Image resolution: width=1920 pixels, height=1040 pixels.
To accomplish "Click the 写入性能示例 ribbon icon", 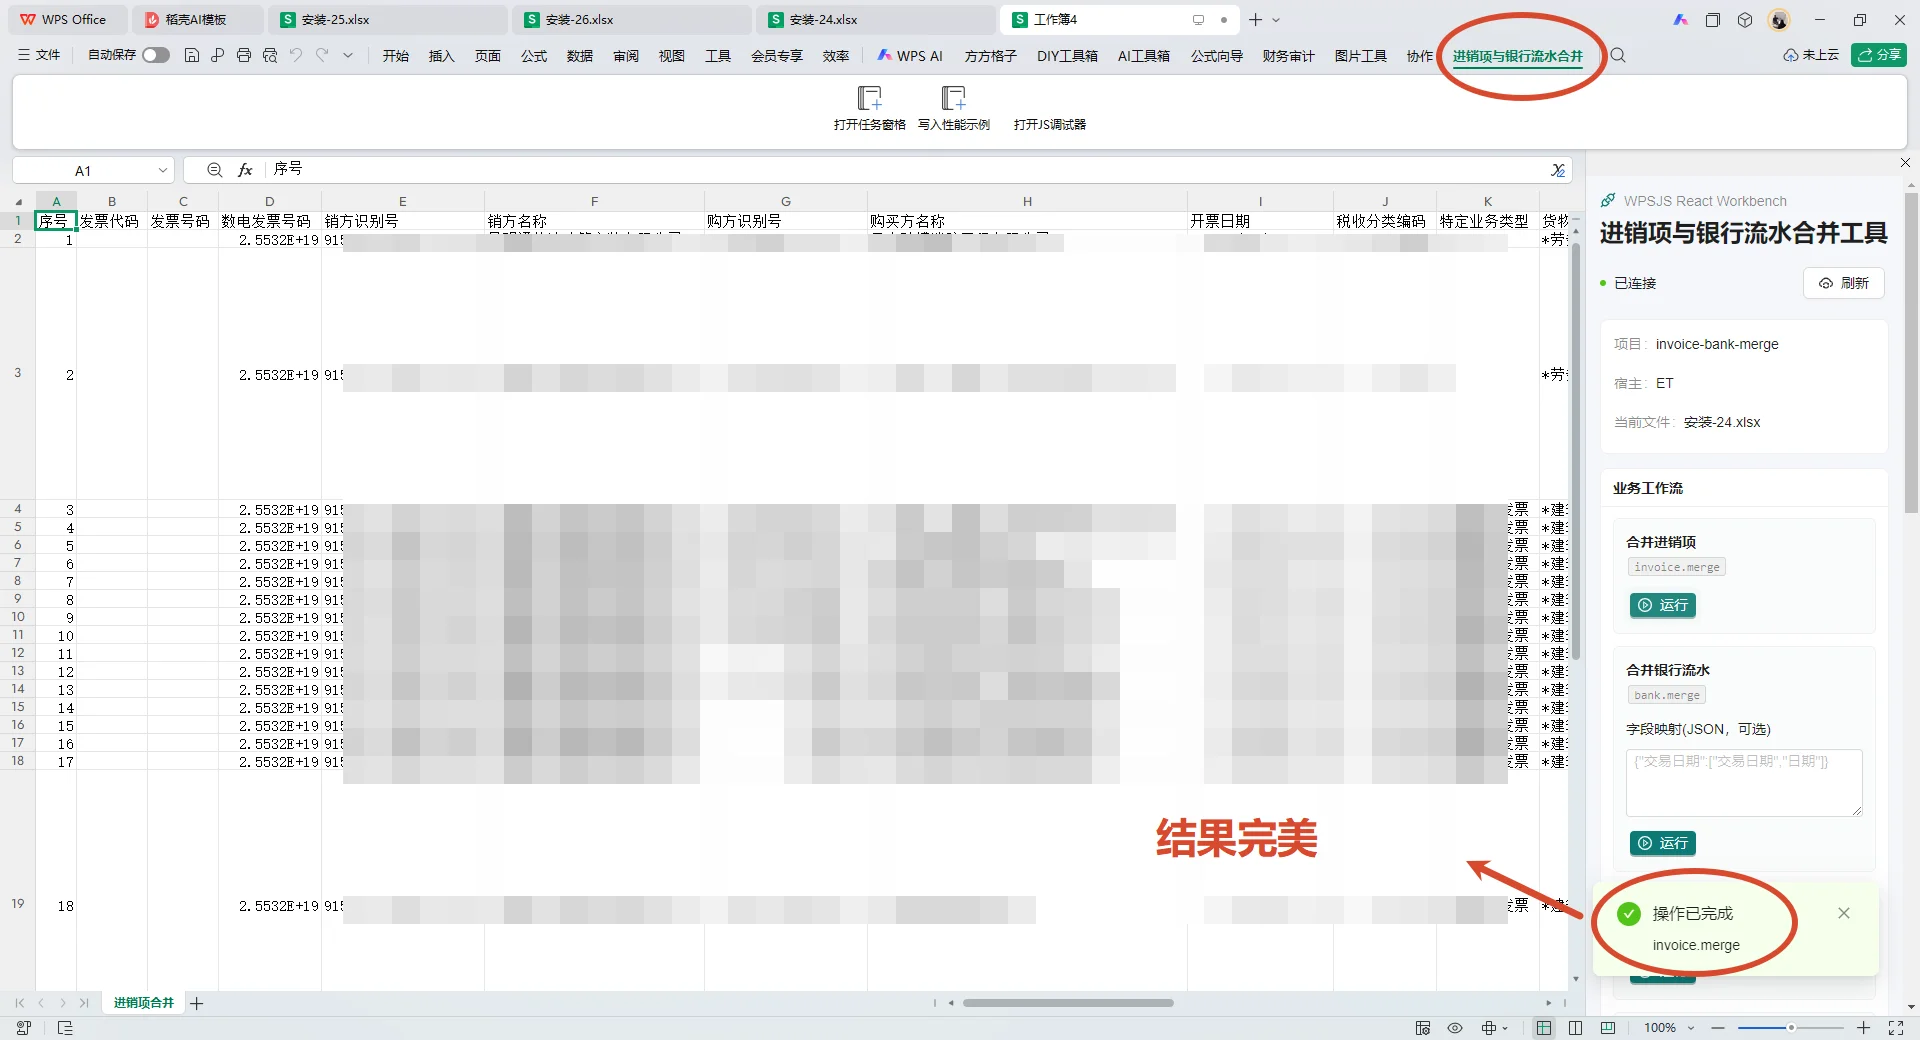I will coord(953,98).
